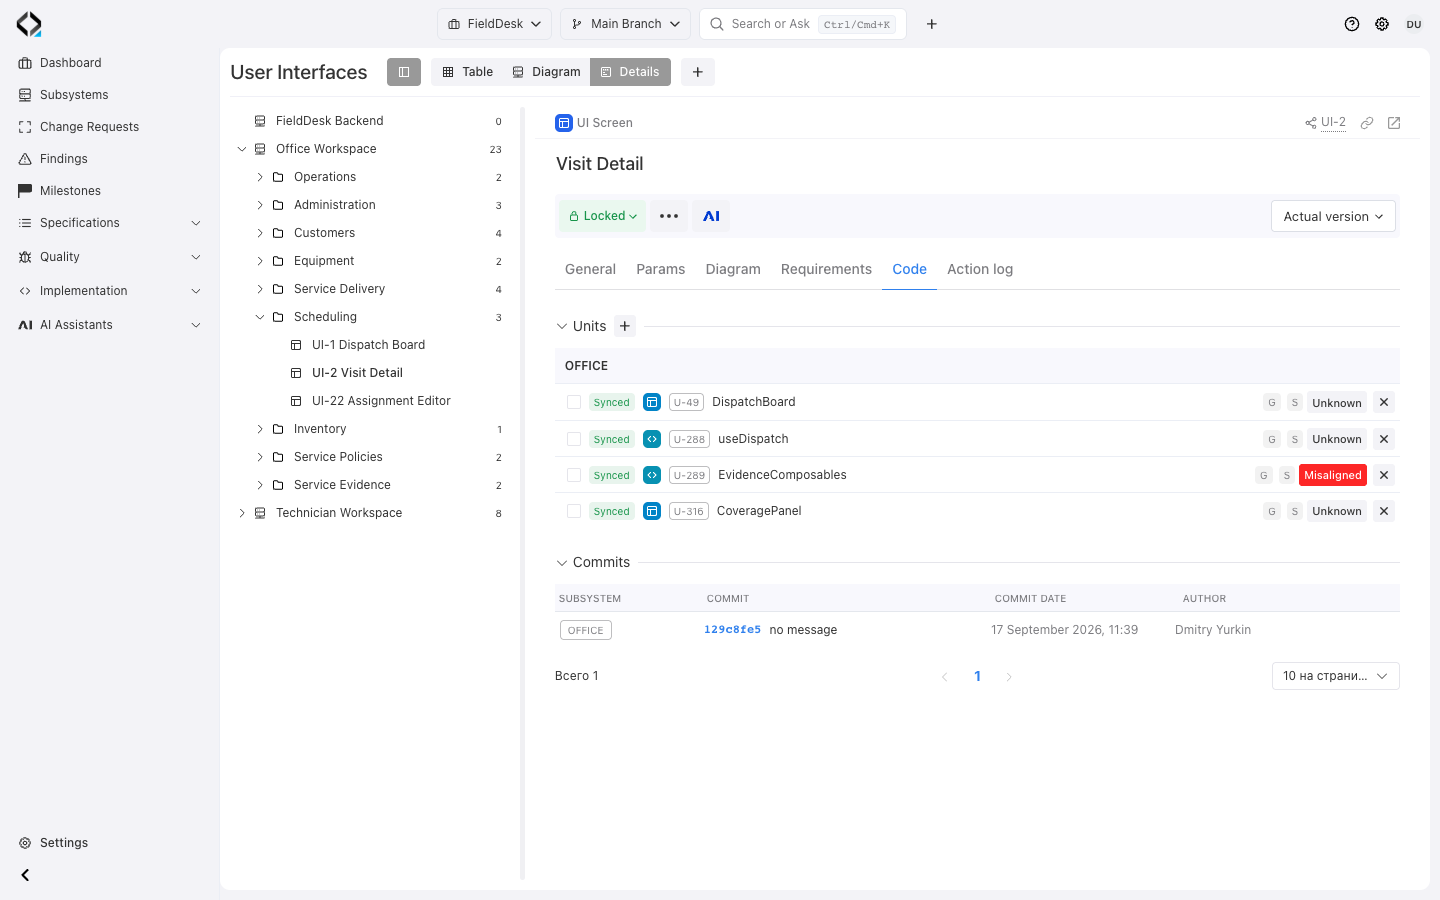Image resolution: width=1440 pixels, height=900 pixels.
Task: Remove the EvidenceComposables unit
Action: [1384, 475]
